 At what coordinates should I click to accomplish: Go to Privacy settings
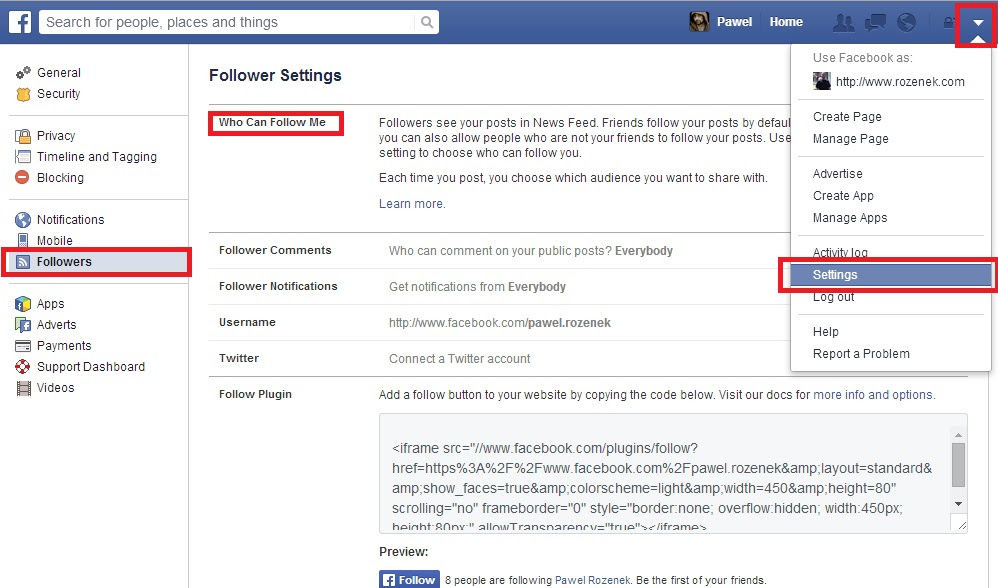[56, 136]
